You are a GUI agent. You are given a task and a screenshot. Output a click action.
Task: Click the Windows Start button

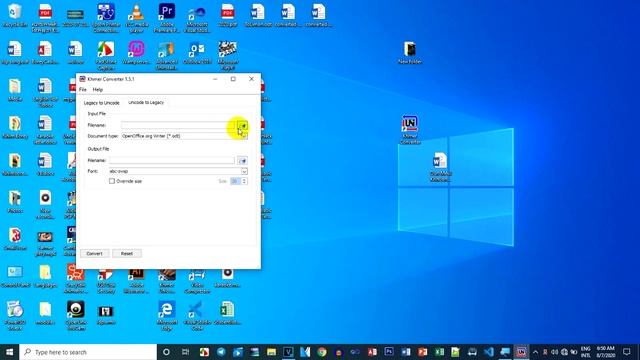9,352
